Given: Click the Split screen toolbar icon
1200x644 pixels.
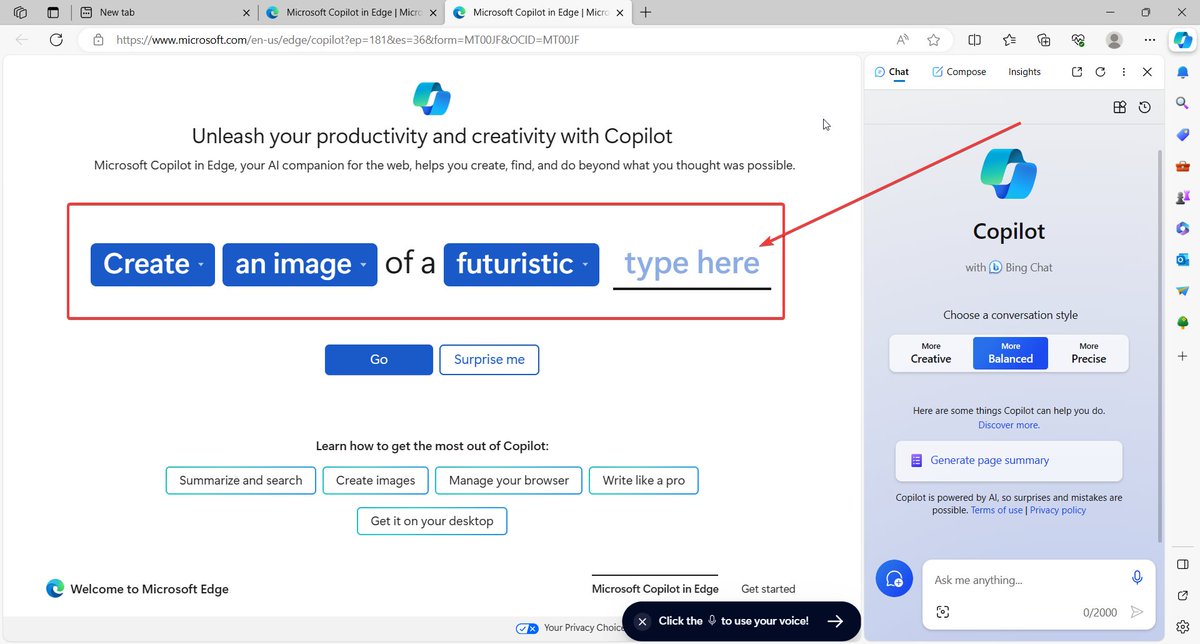Looking at the screenshot, I should point(975,40).
